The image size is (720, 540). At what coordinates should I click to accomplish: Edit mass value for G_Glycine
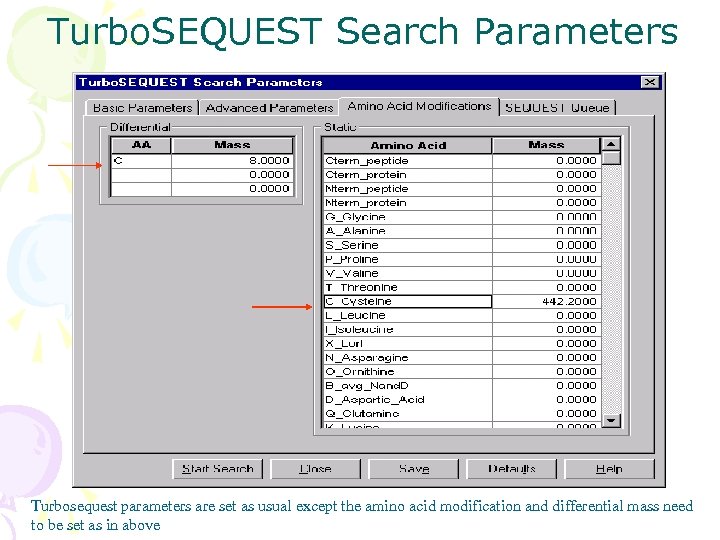[x=546, y=217]
